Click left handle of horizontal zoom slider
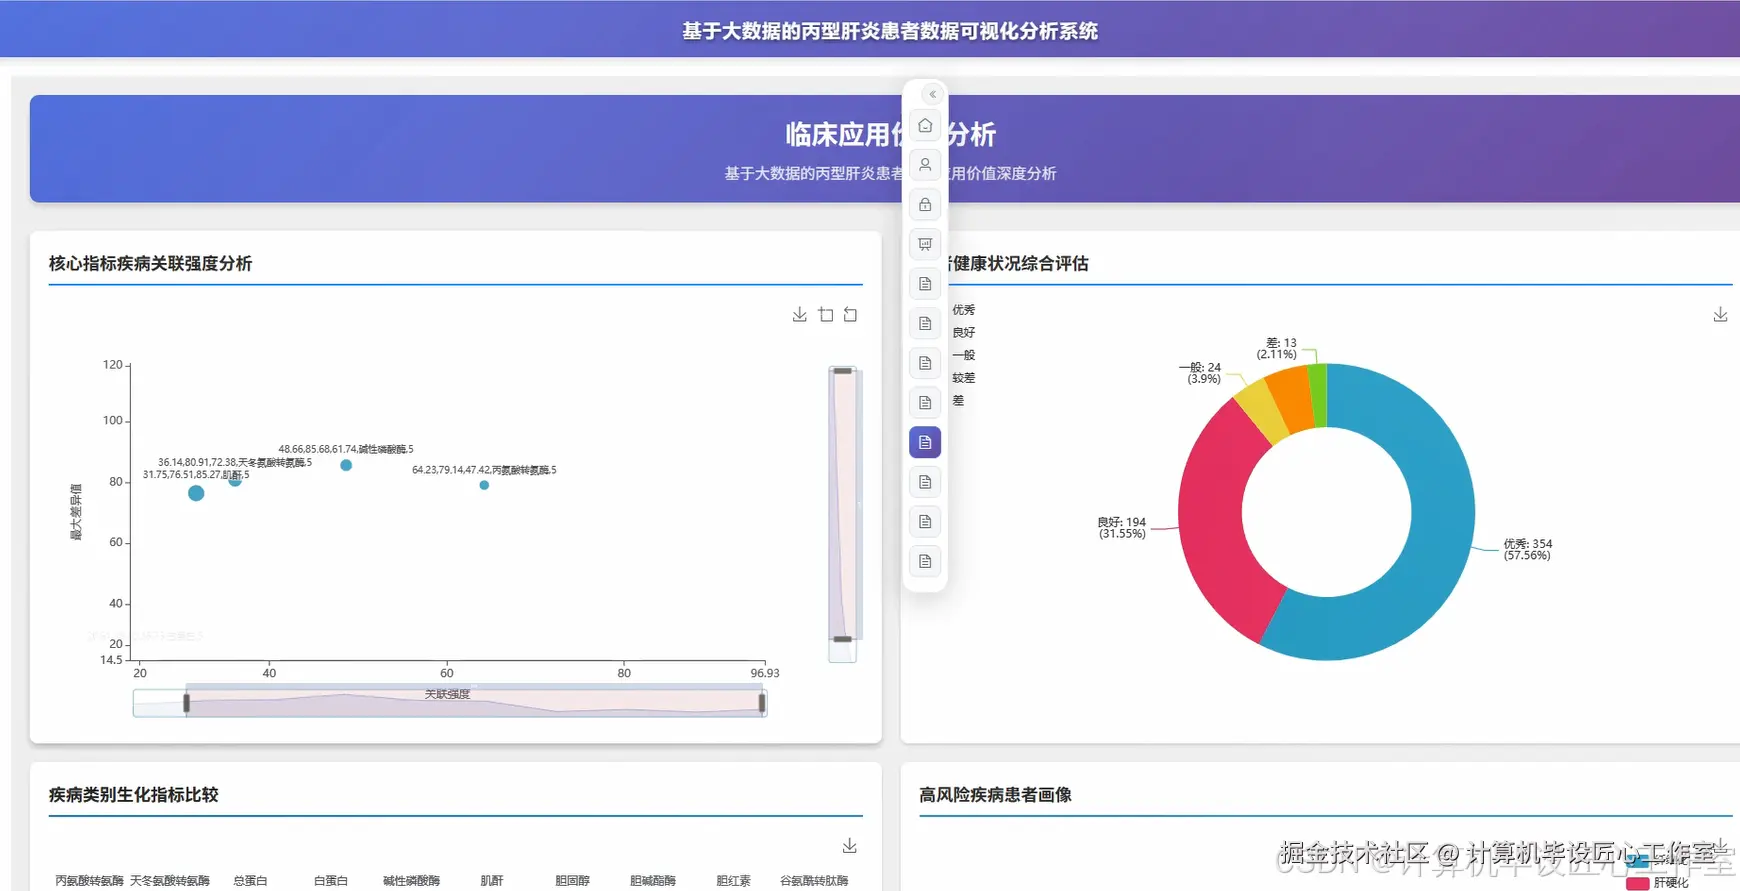Image resolution: width=1740 pixels, height=891 pixels. click(186, 703)
